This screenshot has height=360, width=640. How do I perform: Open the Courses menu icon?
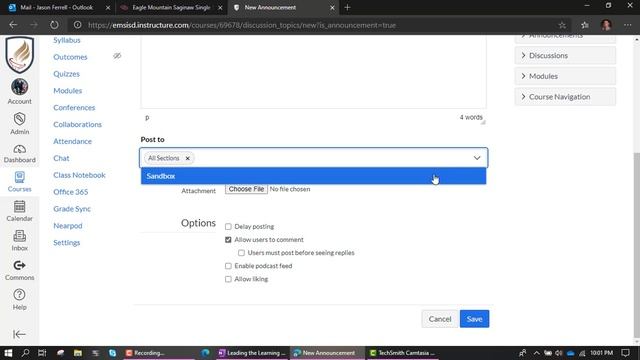tap(20, 177)
